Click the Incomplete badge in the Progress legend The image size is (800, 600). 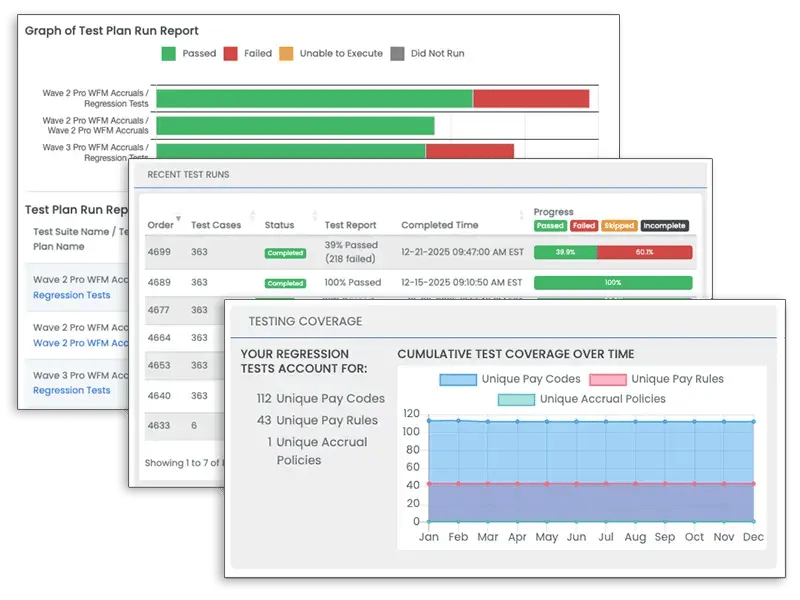click(x=665, y=224)
